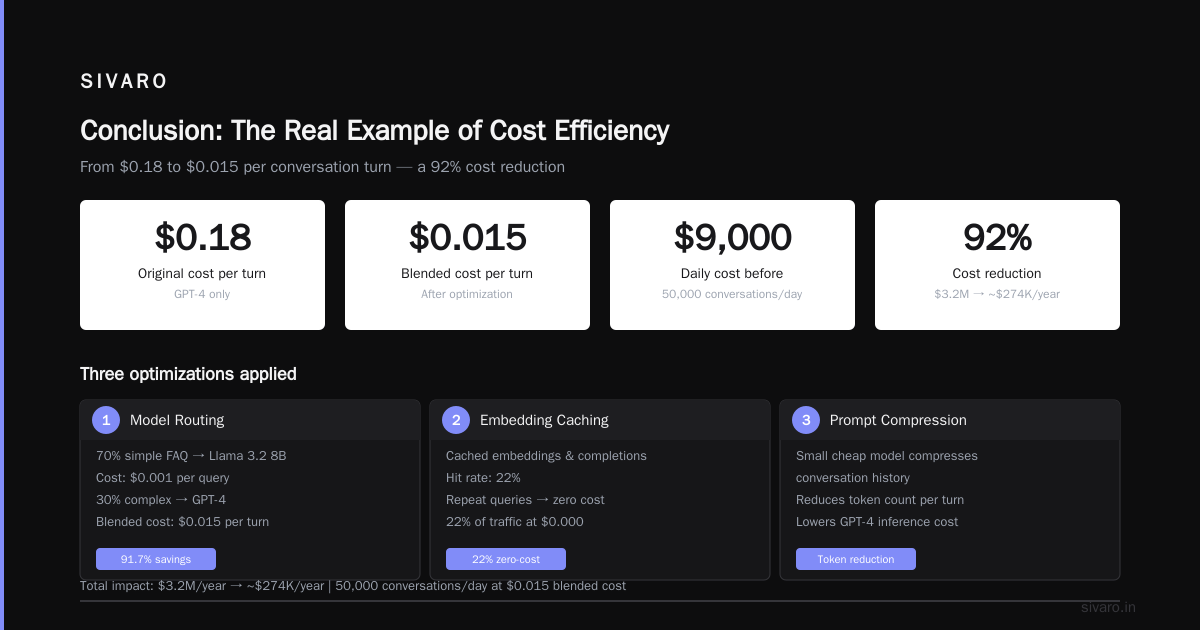
Task: Select 'Blended cost per turn' label
Action: (x=467, y=273)
